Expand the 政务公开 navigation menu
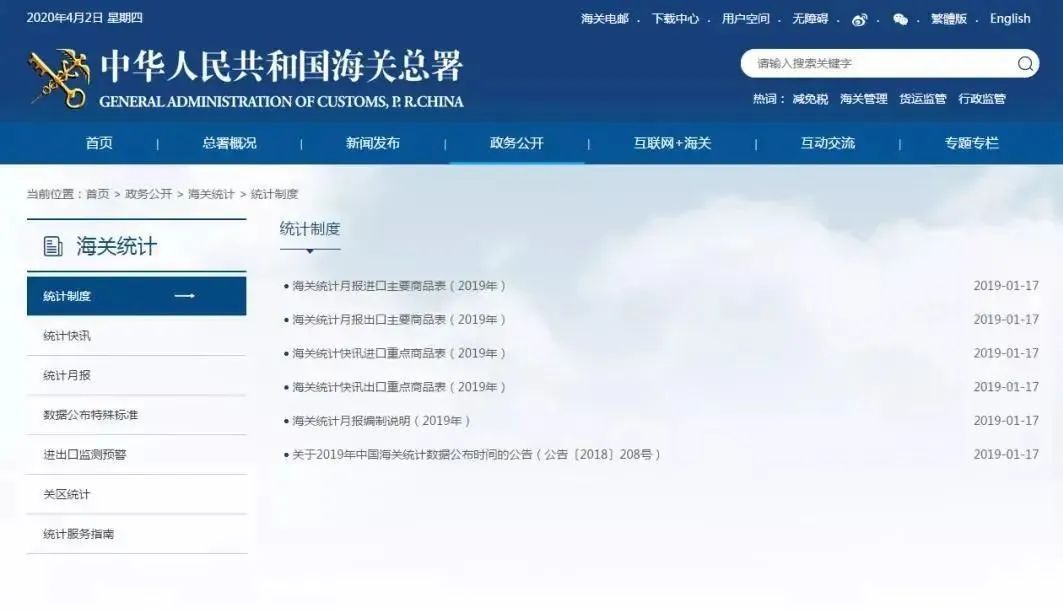Screen dimensions: 1063x611 516,142
